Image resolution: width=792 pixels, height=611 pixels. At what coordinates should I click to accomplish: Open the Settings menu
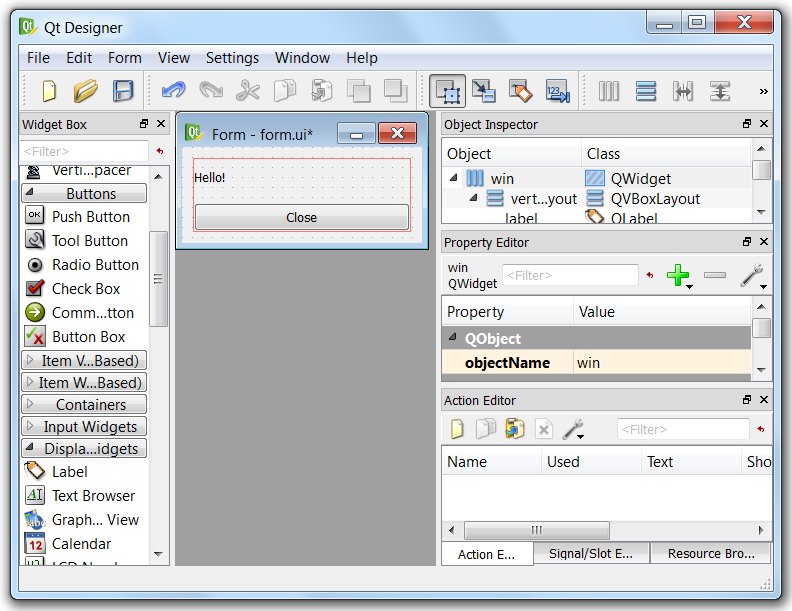pos(232,58)
